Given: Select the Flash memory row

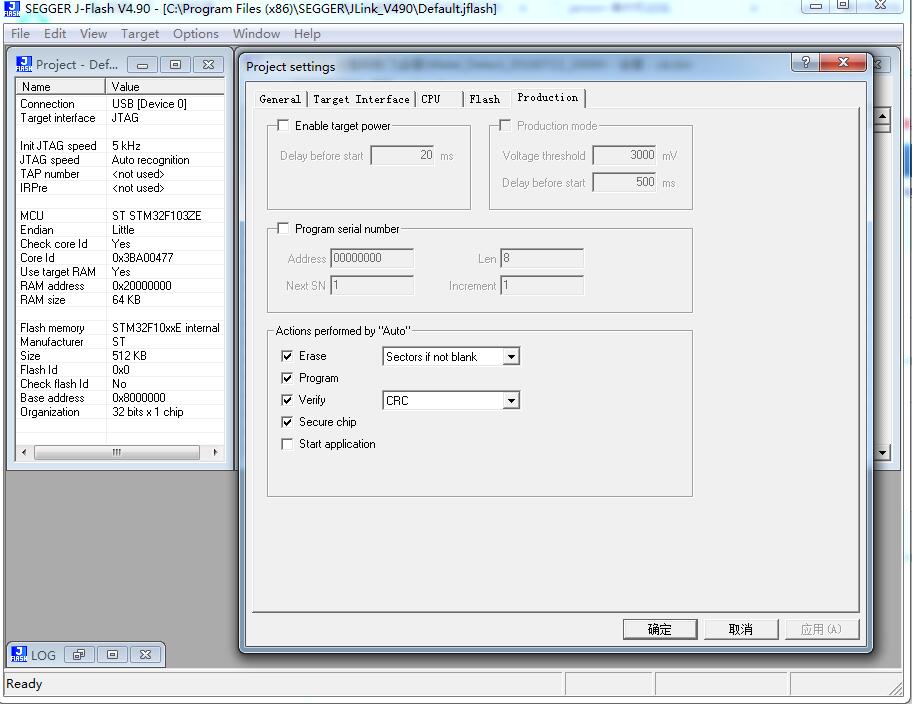Looking at the screenshot, I should [x=120, y=328].
